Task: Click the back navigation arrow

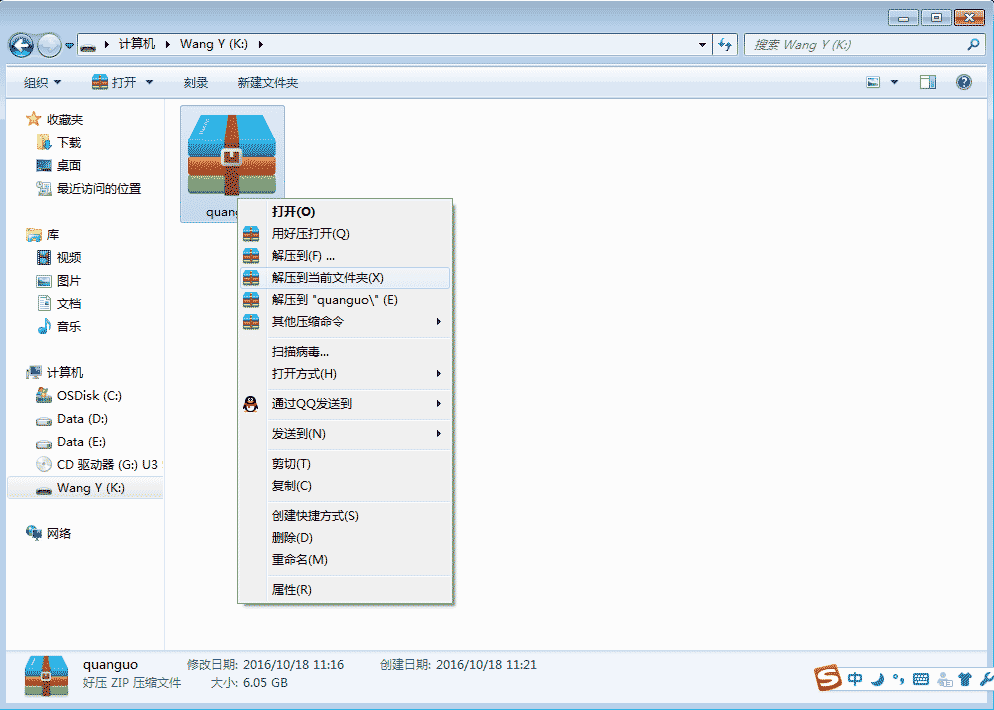Action: click(20, 44)
